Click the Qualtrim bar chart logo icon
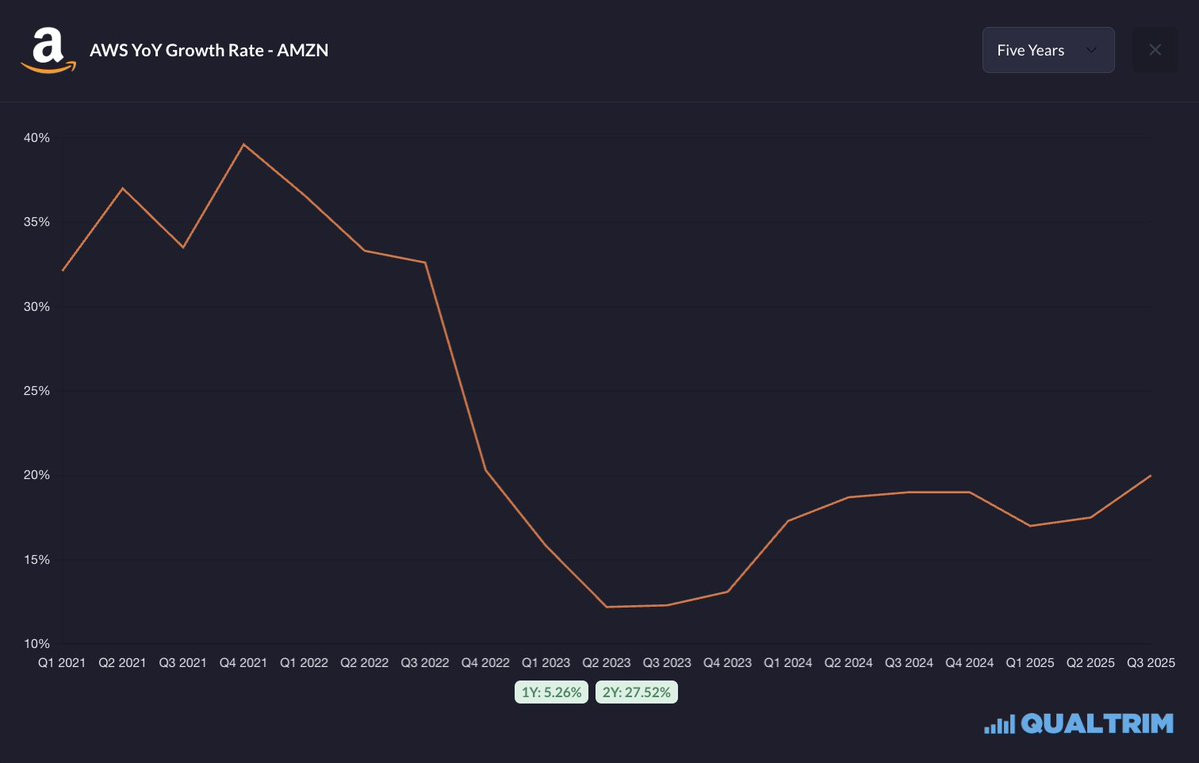Image resolution: width=1199 pixels, height=763 pixels. pos(999,724)
